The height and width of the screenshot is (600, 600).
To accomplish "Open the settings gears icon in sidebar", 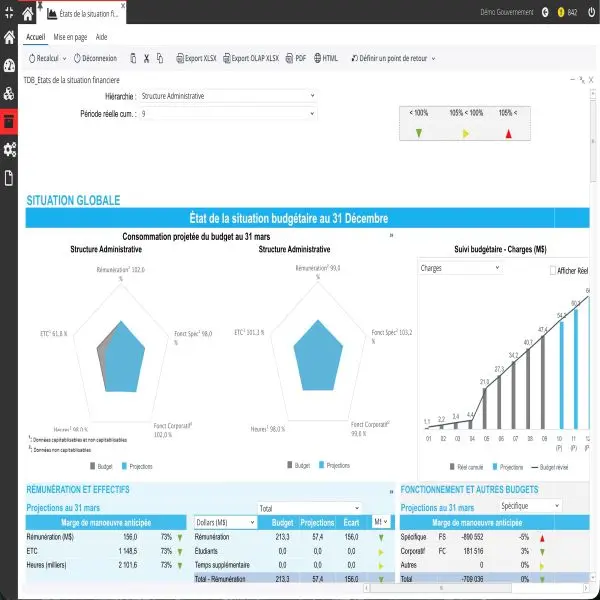I will tap(9, 150).
